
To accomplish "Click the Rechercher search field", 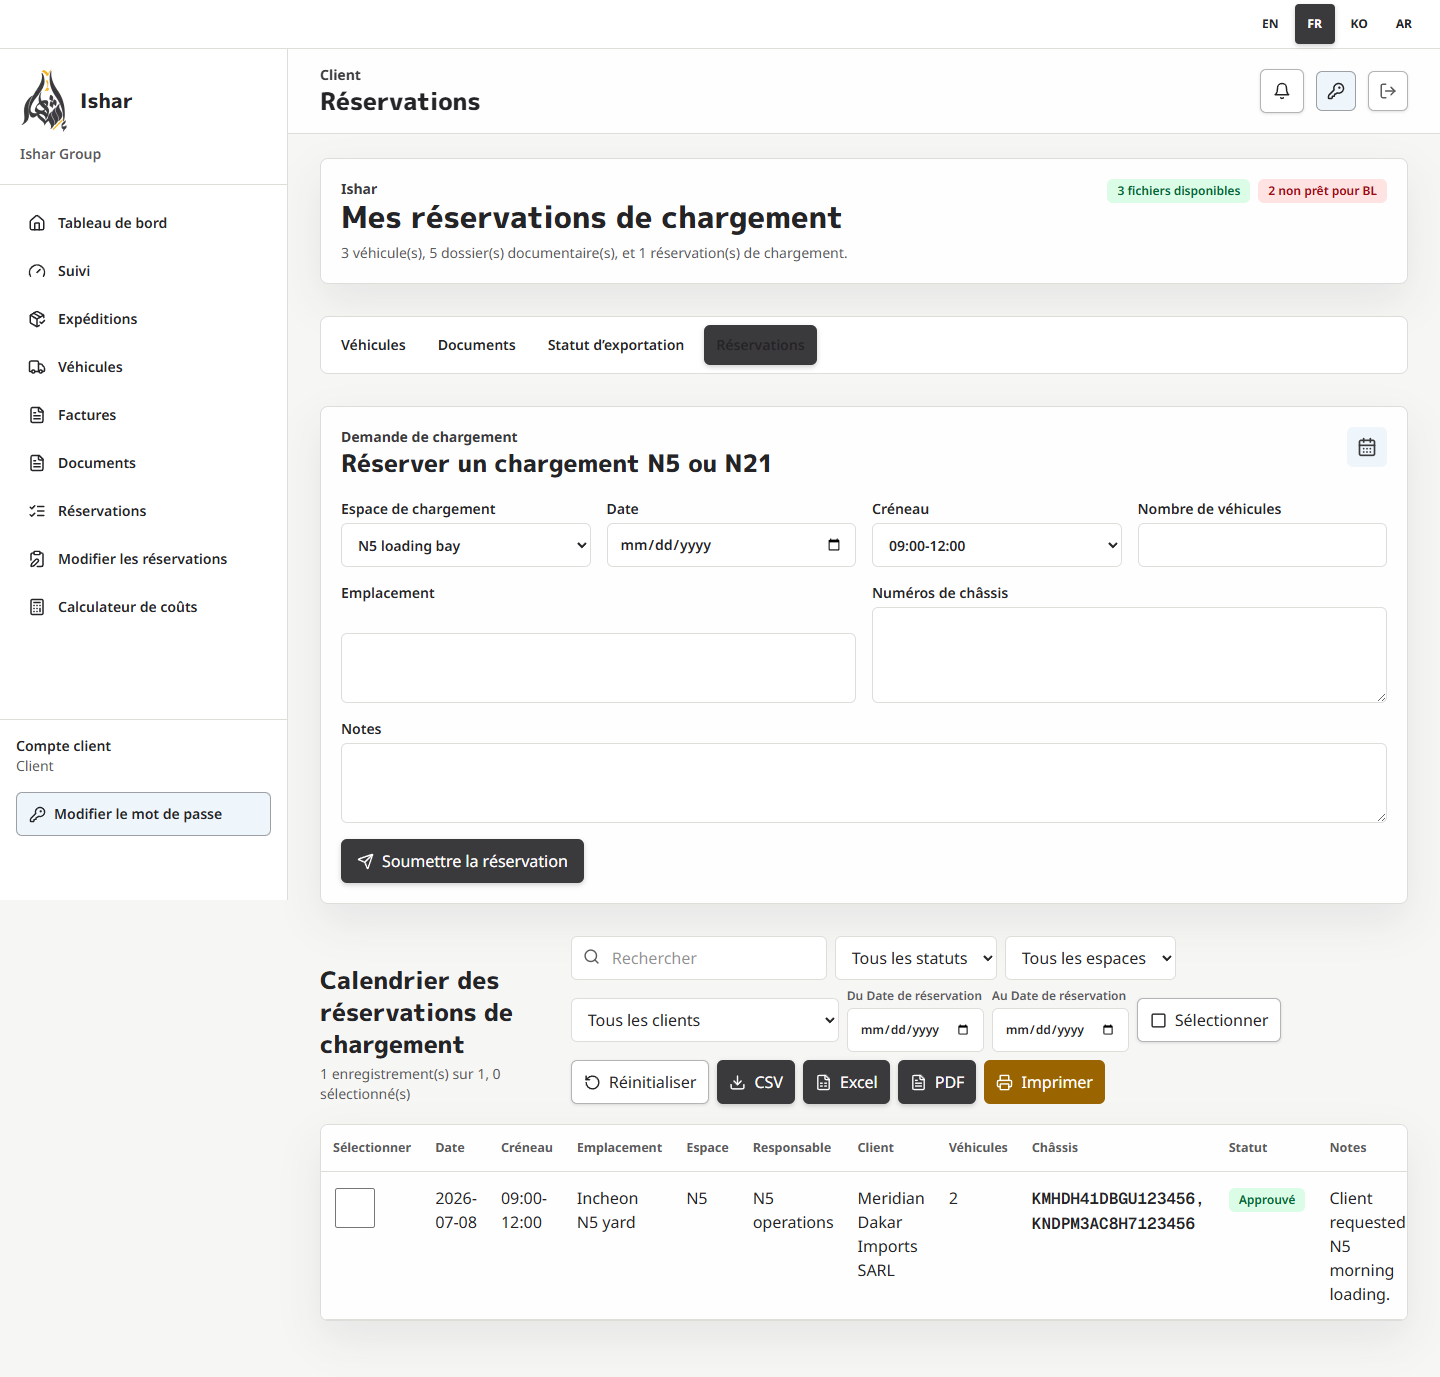I will [699, 958].
